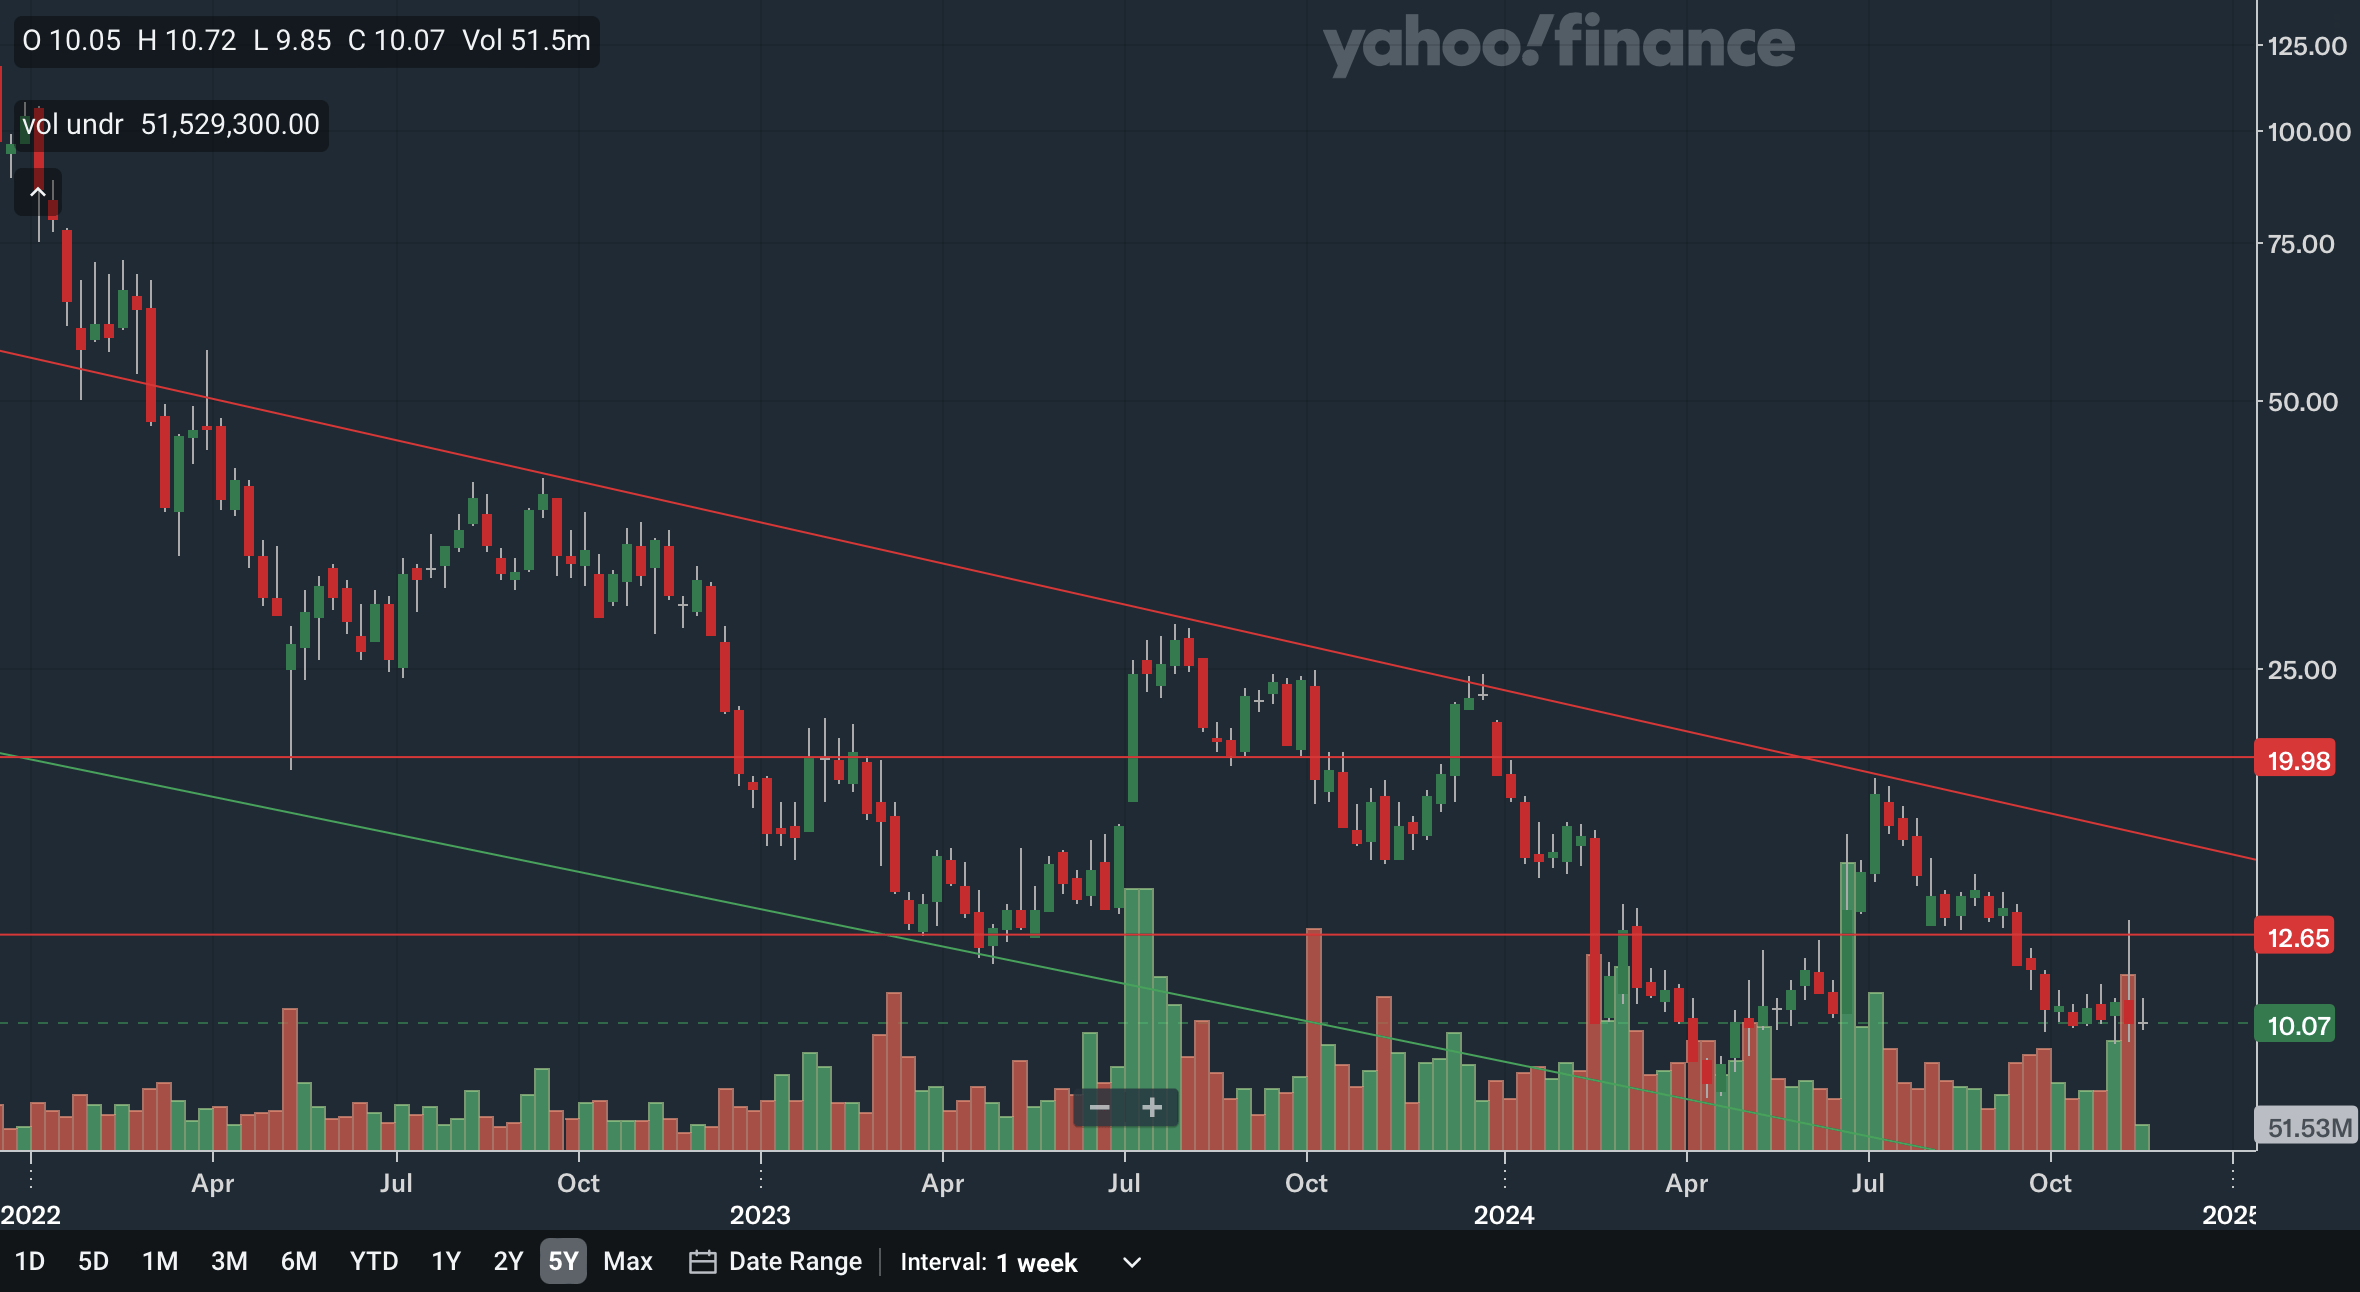Image resolution: width=2360 pixels, height=1292 pixels.
Task: Switch to the 3M range
Action: 229,1262
